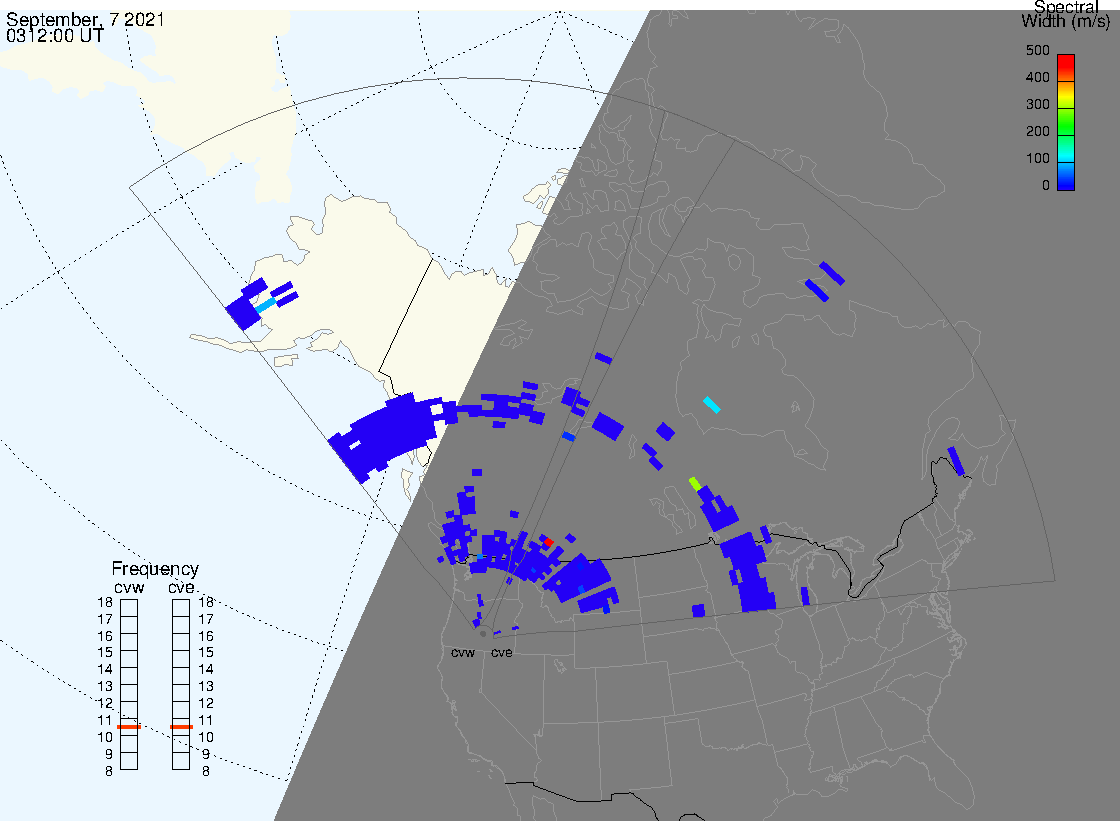Click the 200 label on color scale
Viewport: 1120px width, 821px height.
(x=1038, y=131)
